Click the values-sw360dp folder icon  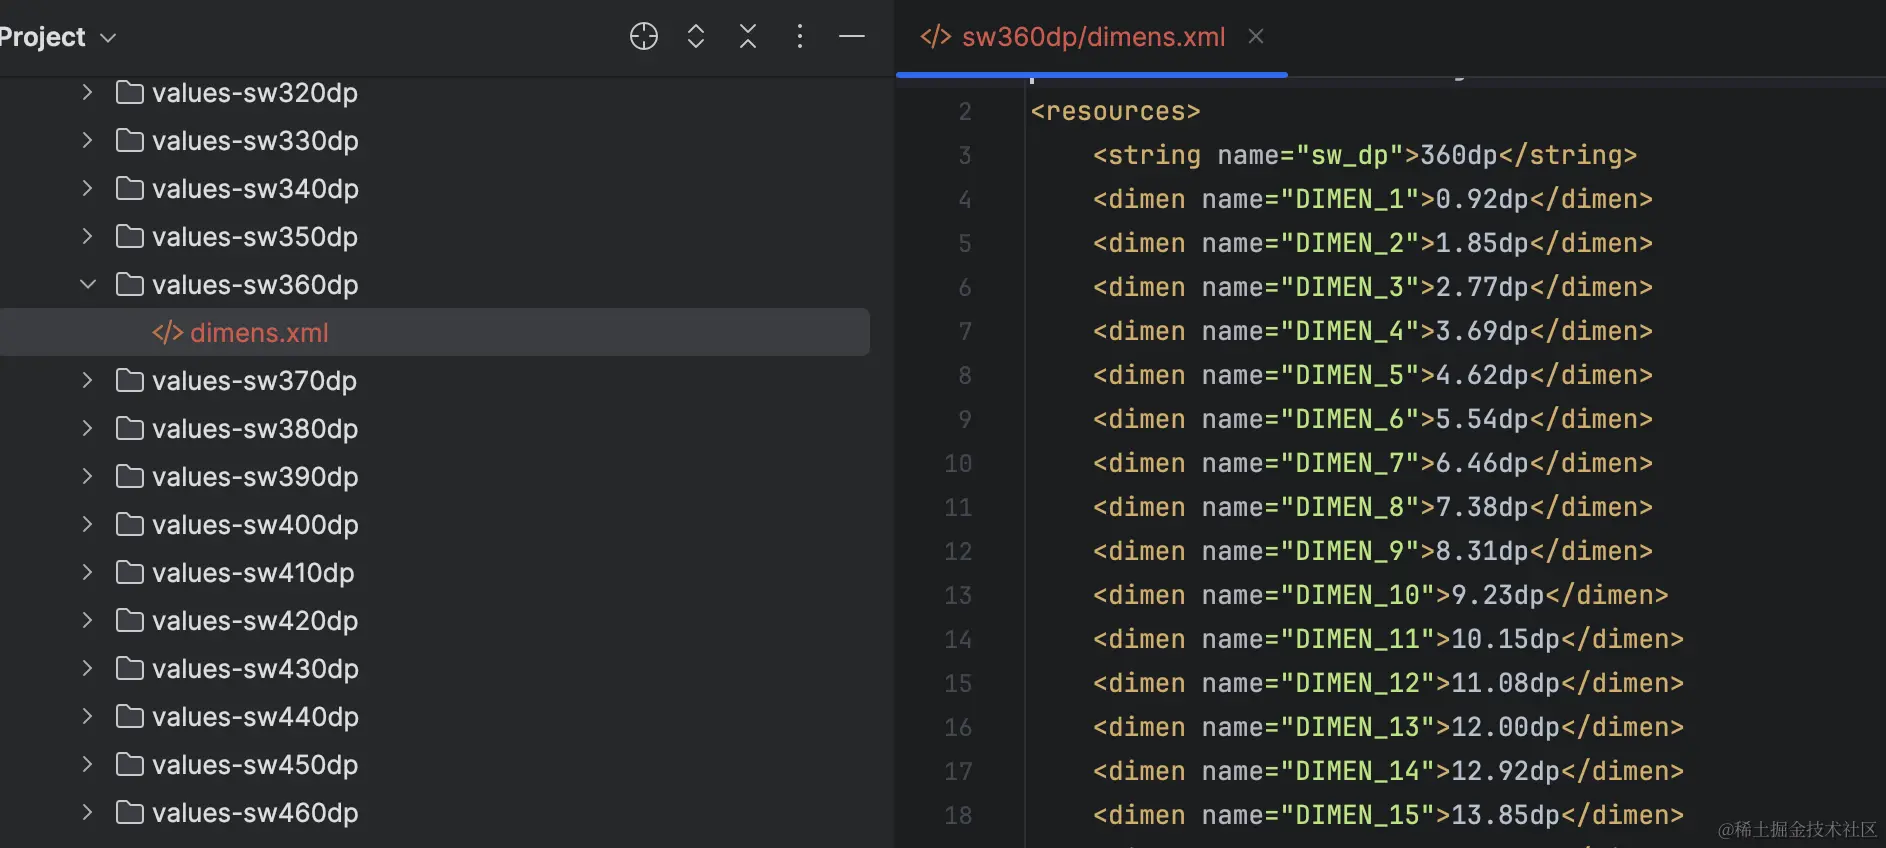[x=129, y=285]
